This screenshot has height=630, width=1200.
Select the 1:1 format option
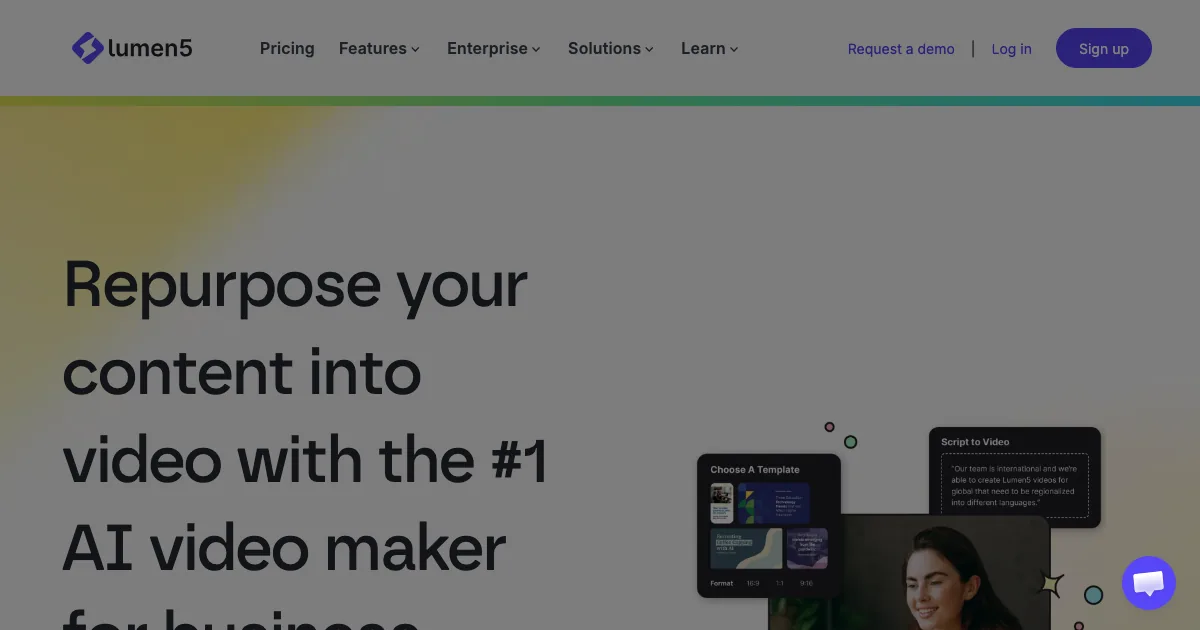point(780,583)
